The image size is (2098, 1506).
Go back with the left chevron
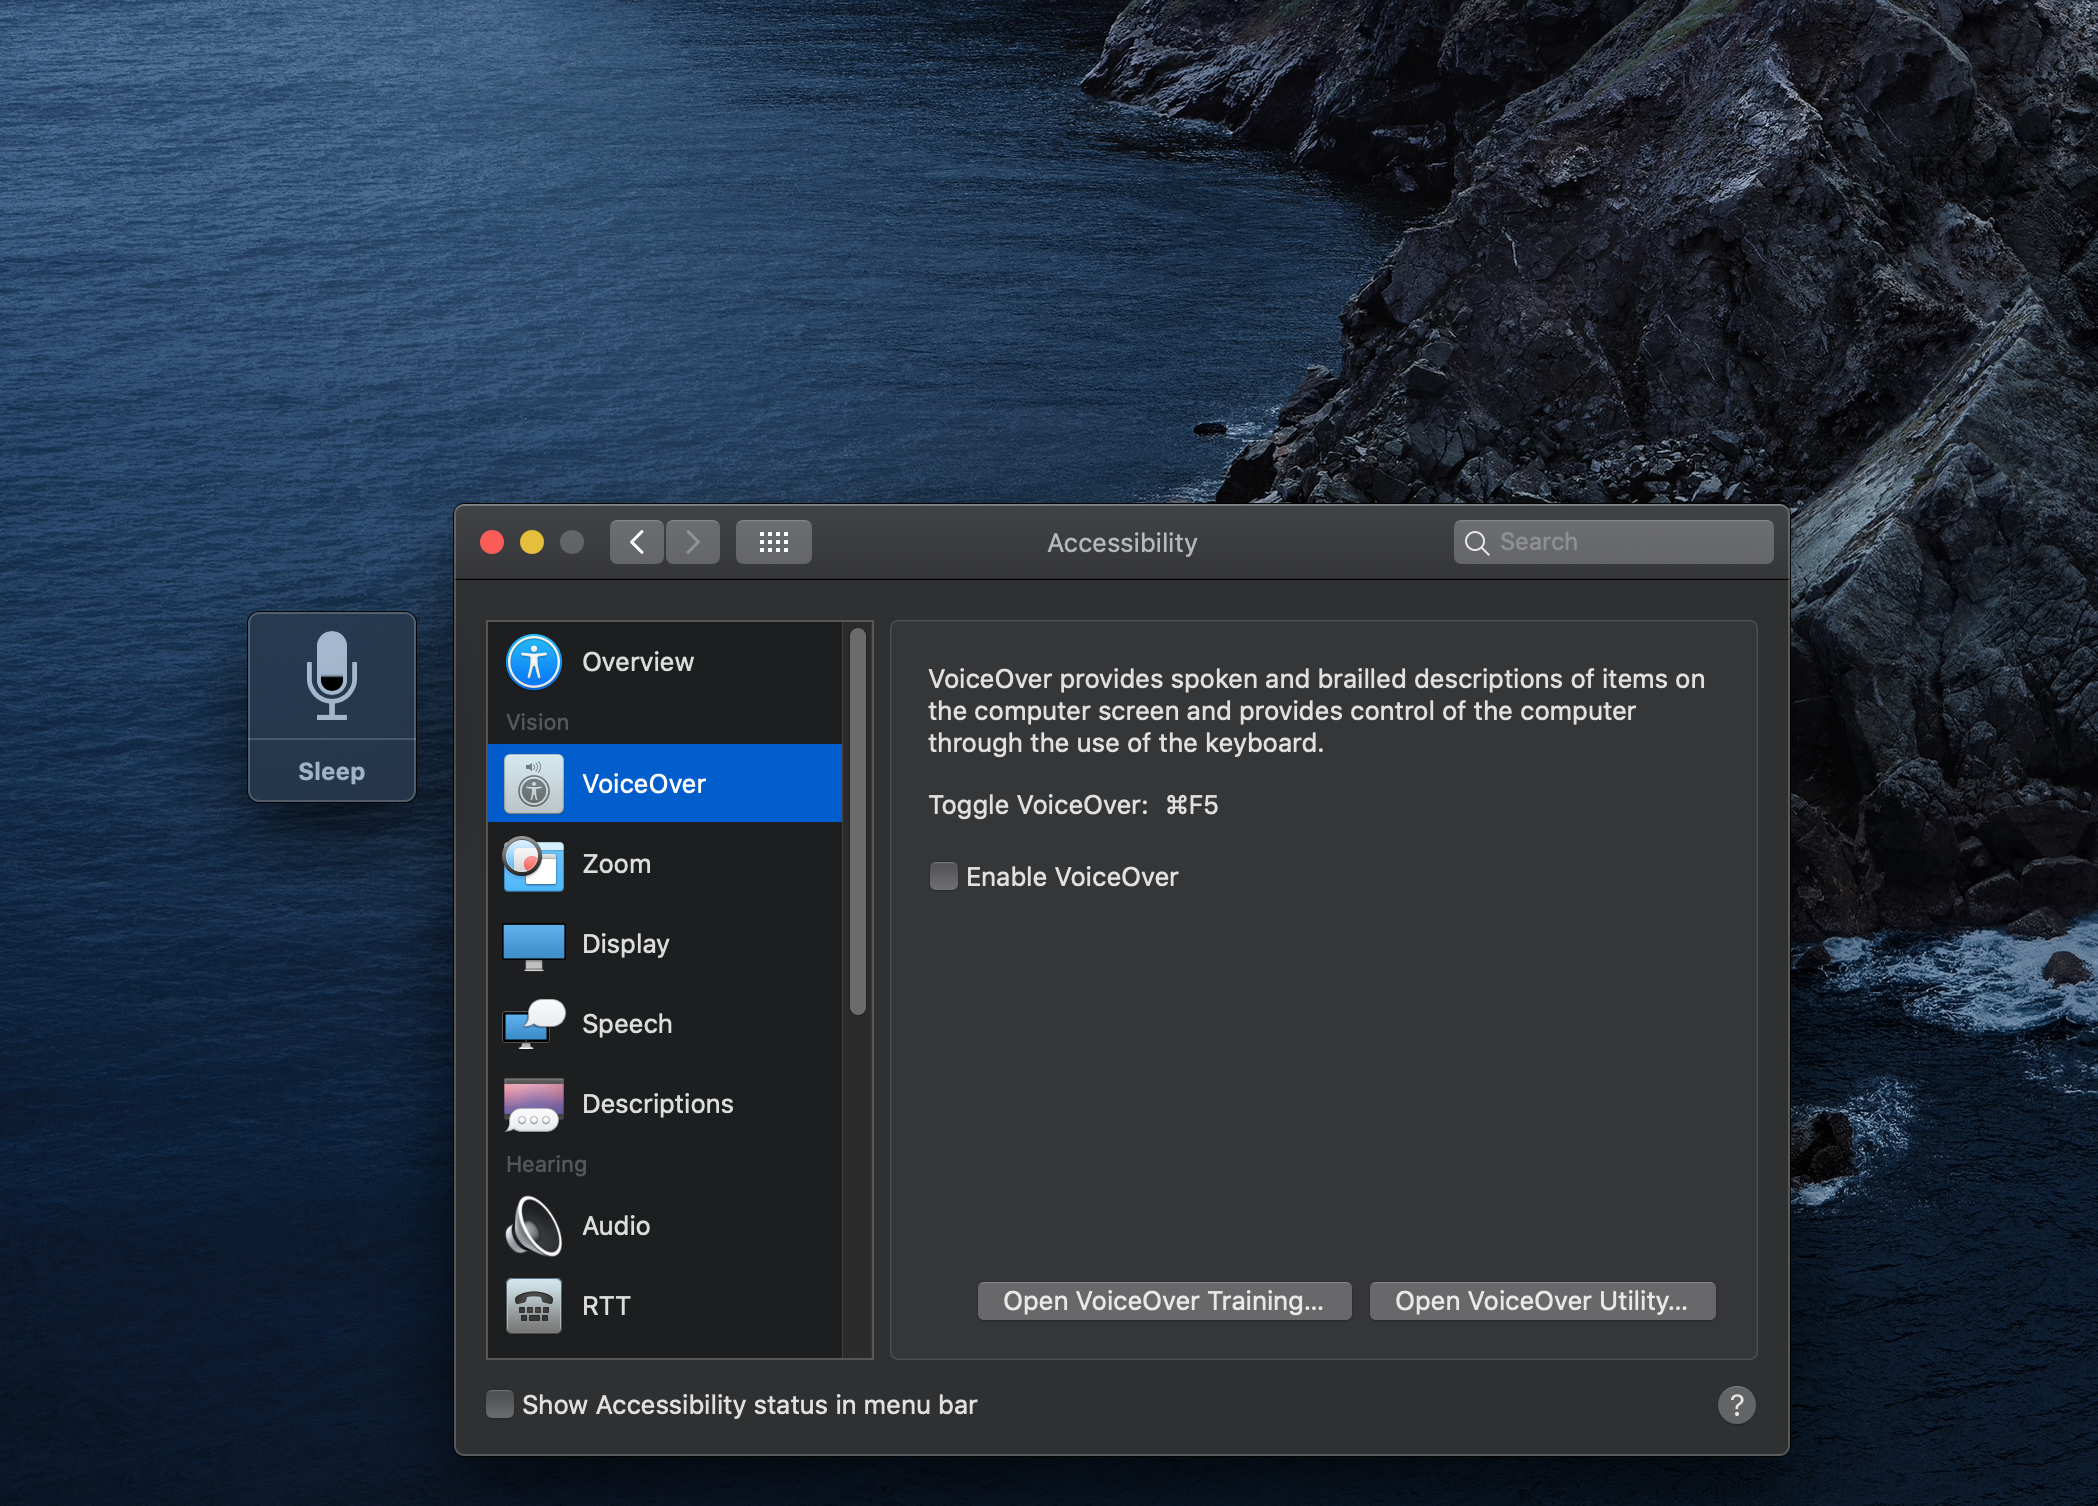[x=637, y=542]
